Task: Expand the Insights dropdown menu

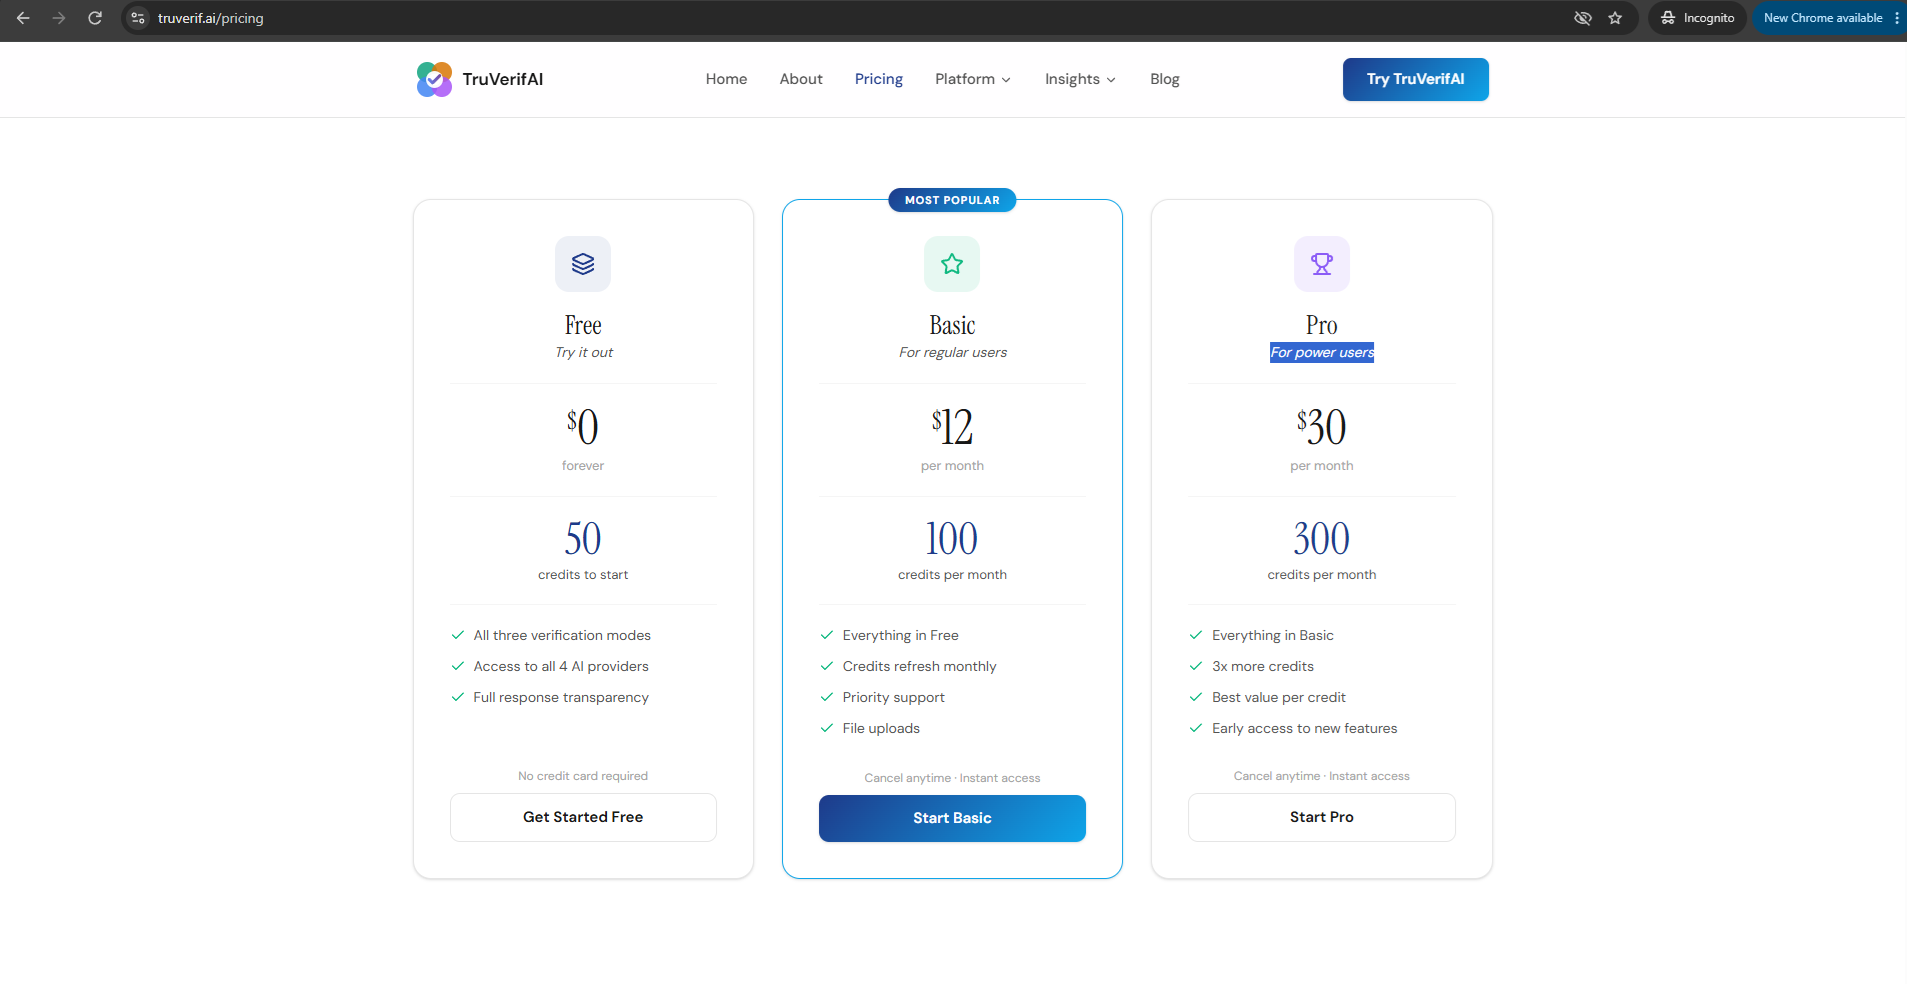Action: [x=1080, y=79]
